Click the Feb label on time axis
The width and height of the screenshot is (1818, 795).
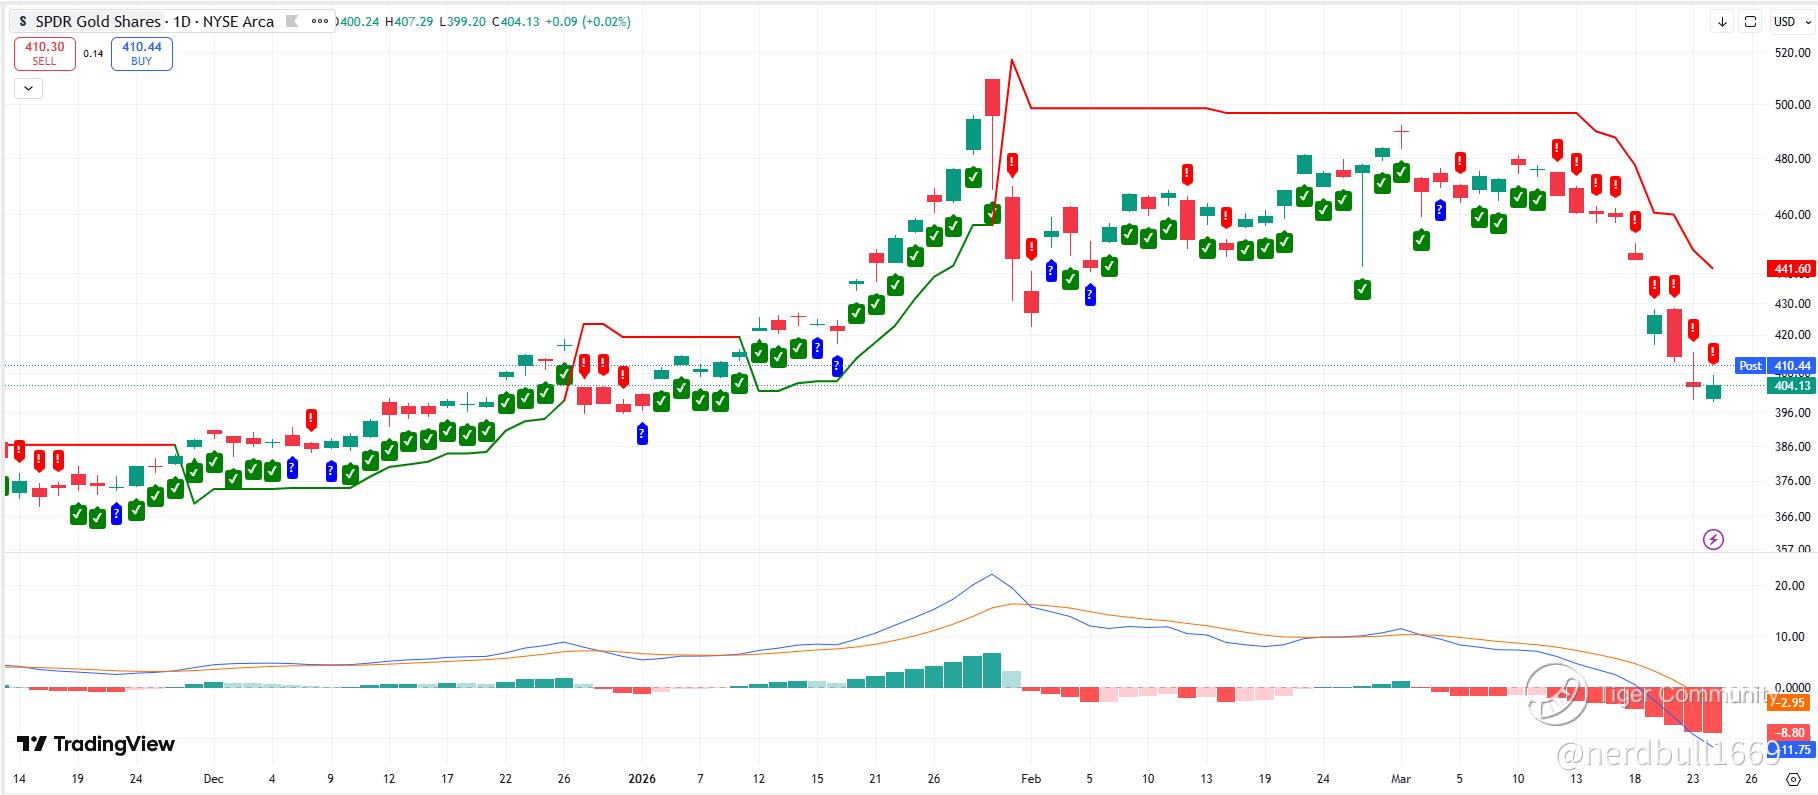1031,779
